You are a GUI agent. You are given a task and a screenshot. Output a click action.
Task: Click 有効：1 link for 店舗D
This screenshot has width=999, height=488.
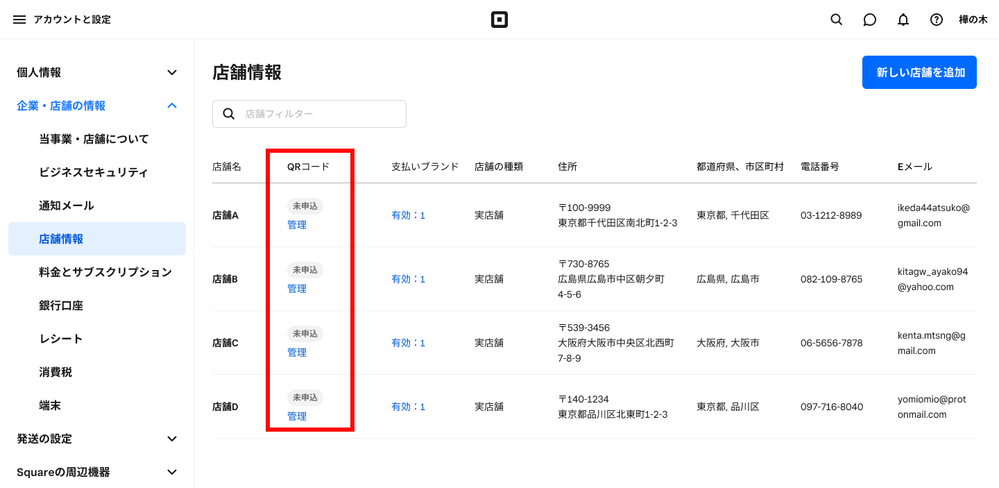408,406
